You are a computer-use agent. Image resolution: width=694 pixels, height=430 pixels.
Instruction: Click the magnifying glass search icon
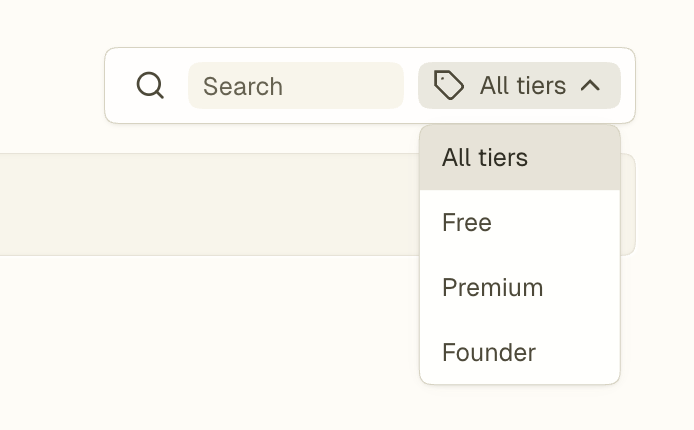150,86
